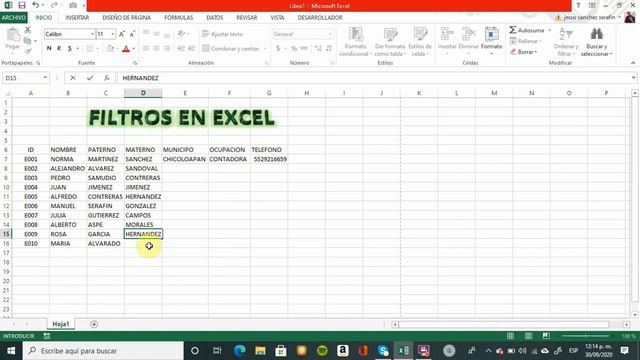Toggle bold formatting (N)
This screenshot has width=640, height=360.
coord(49,49)
